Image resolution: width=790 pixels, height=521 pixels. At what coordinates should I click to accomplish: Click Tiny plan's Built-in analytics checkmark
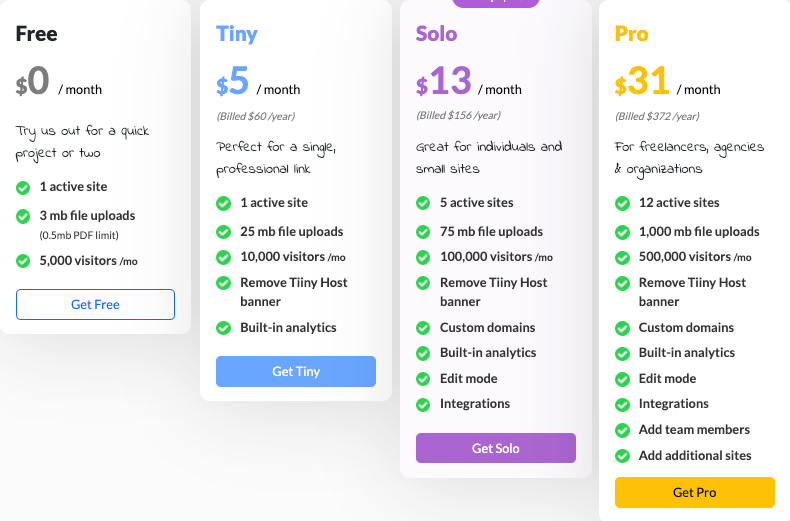[223, 329]
